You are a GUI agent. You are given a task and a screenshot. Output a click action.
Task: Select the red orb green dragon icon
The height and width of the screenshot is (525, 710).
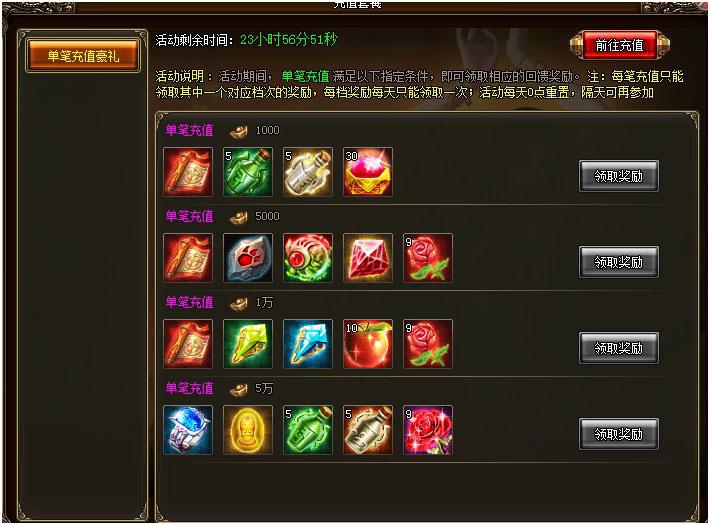click(308, 258)
